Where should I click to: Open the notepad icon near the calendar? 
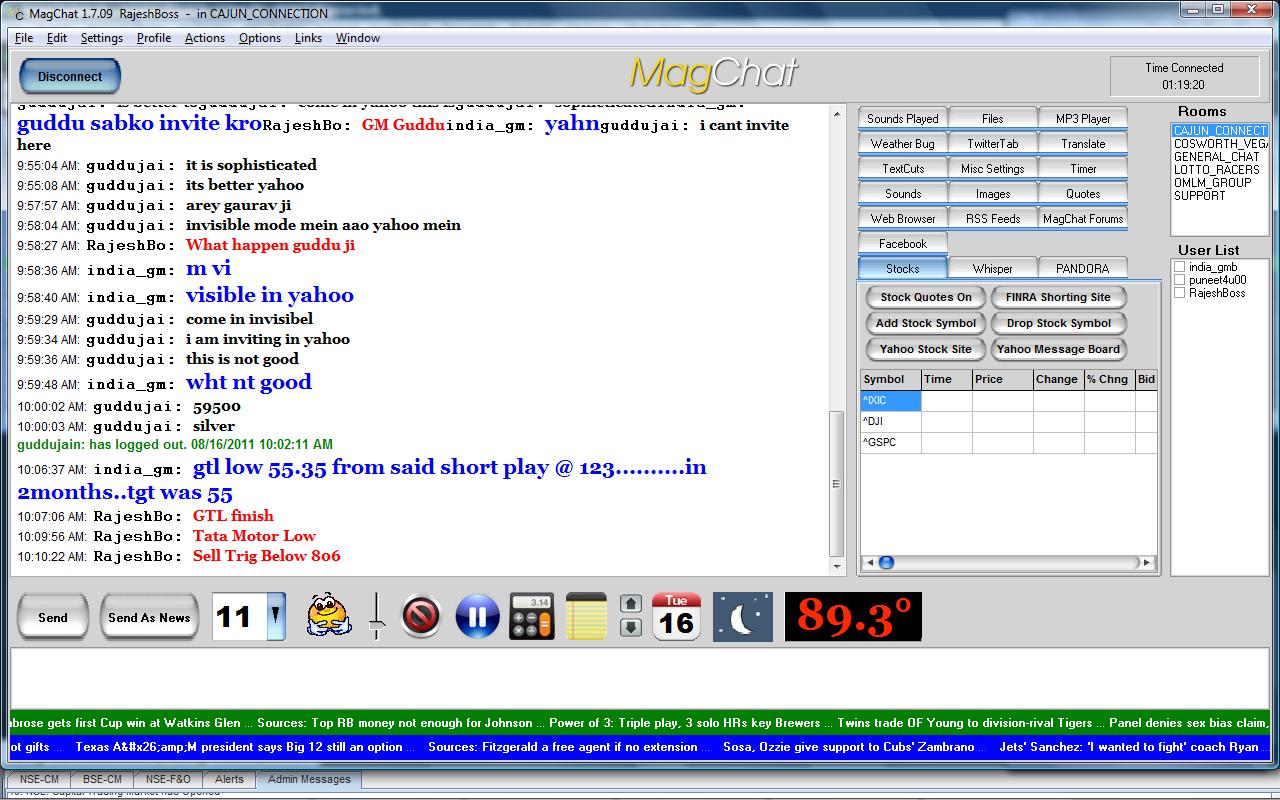click(586, 616)
